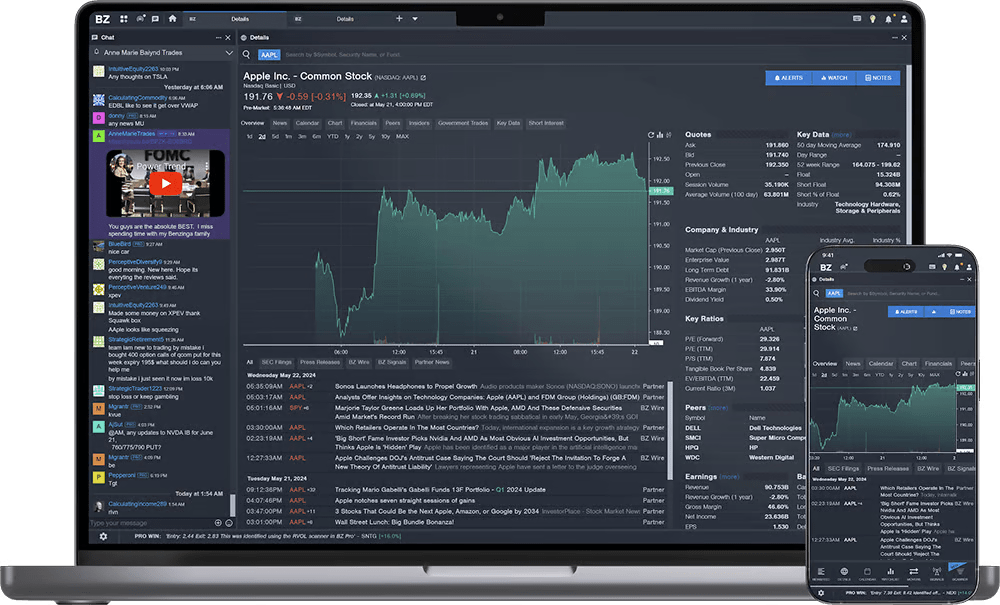Viewport: 1000px width, 605px height.
Task: Click the ALERTS button
Action: point(788,78)
